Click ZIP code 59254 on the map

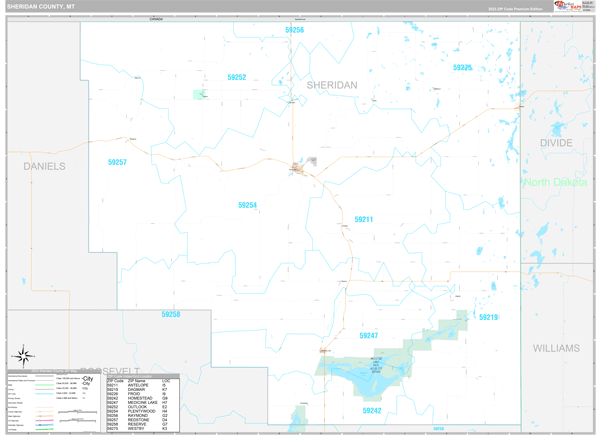(x=247, y=205)
